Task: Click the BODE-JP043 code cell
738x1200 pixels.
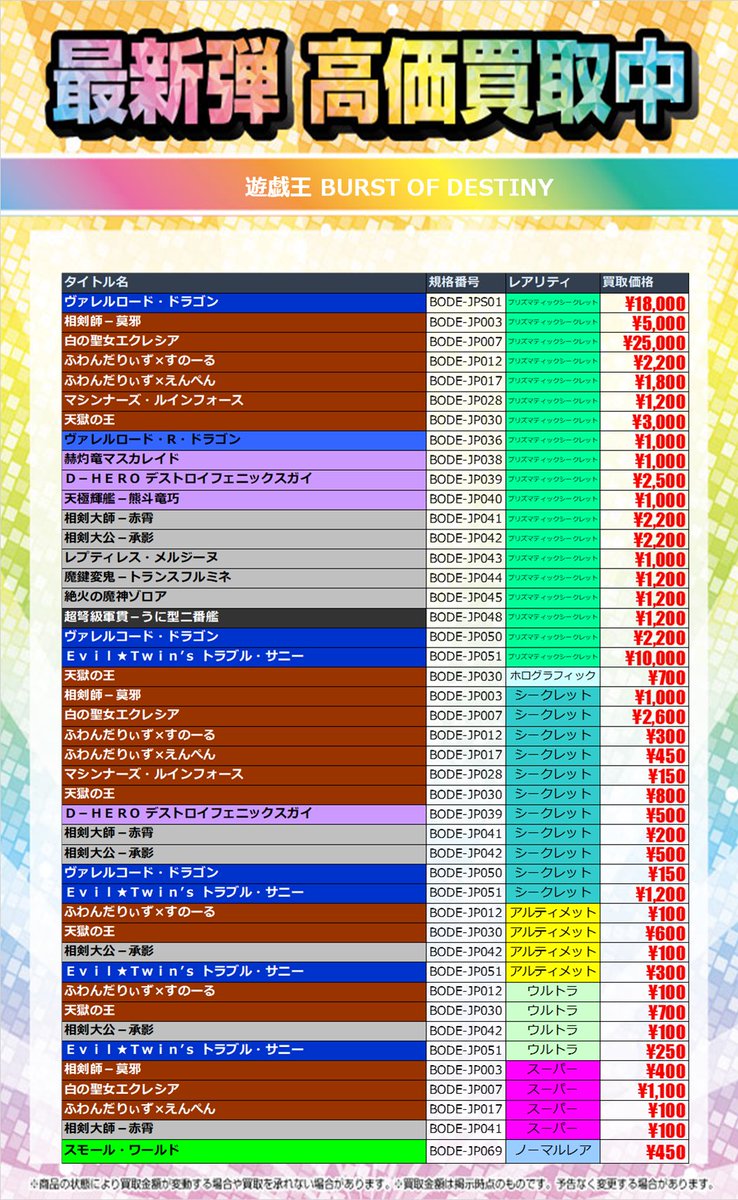Action: (465, 558)
